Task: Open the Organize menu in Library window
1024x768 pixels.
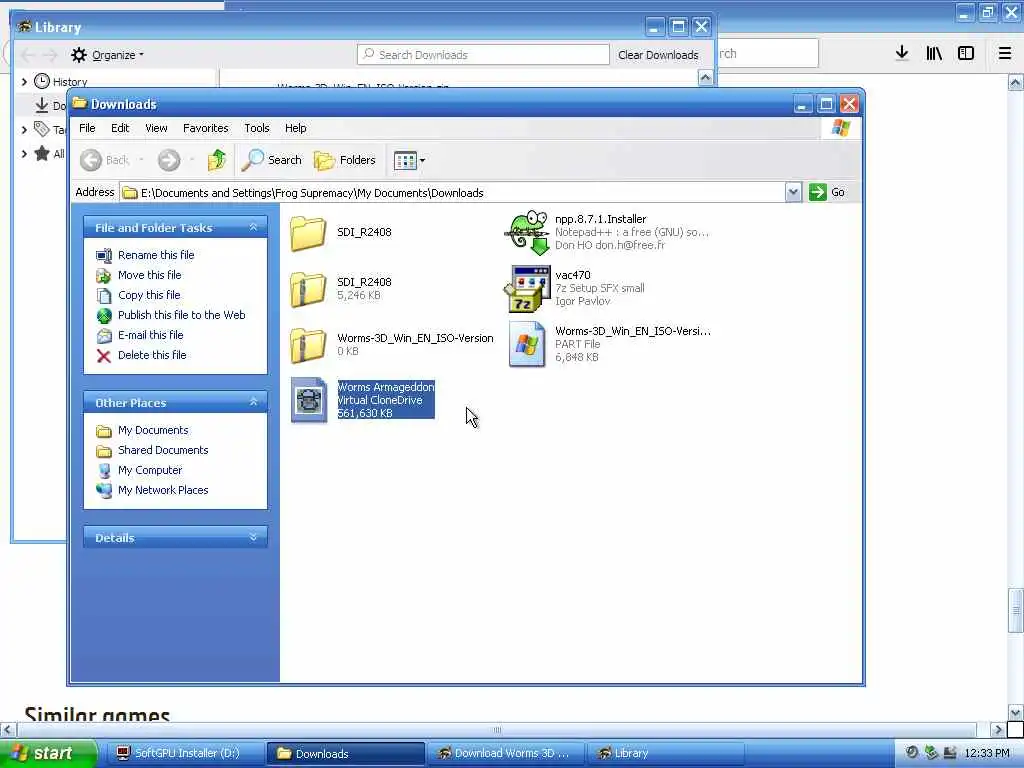Action: (x=108, y=55)
